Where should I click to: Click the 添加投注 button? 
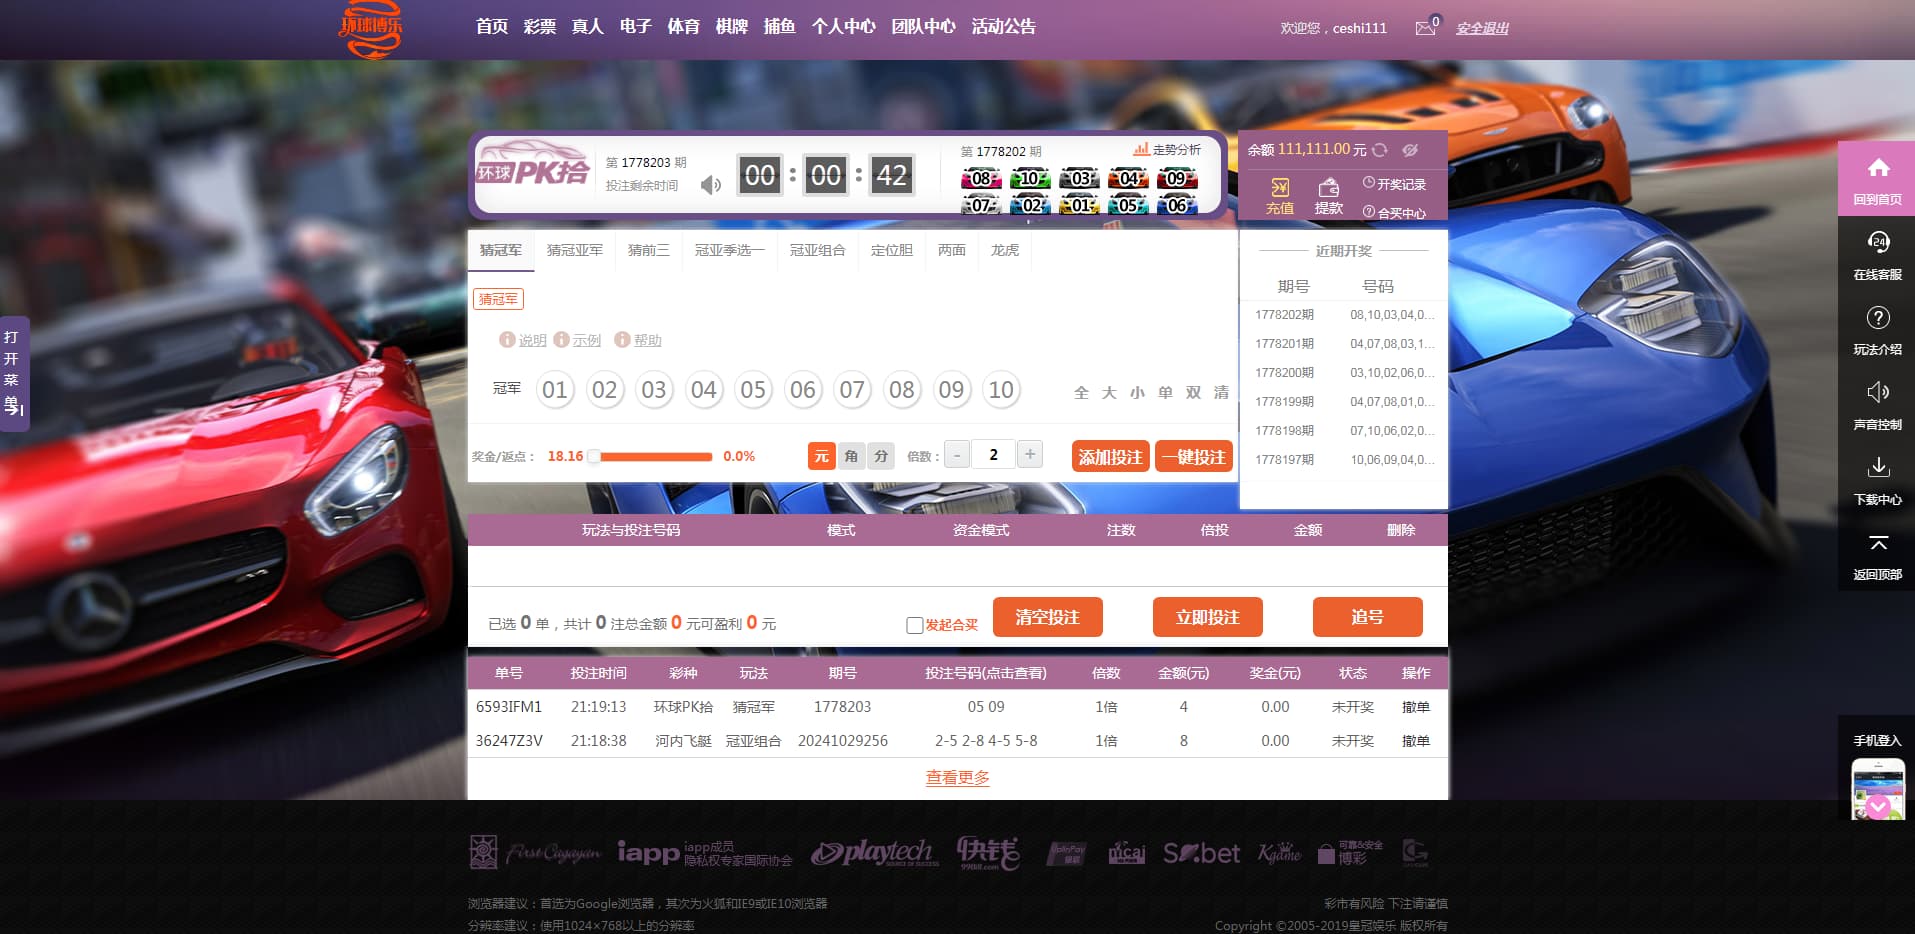[1110, 457]
